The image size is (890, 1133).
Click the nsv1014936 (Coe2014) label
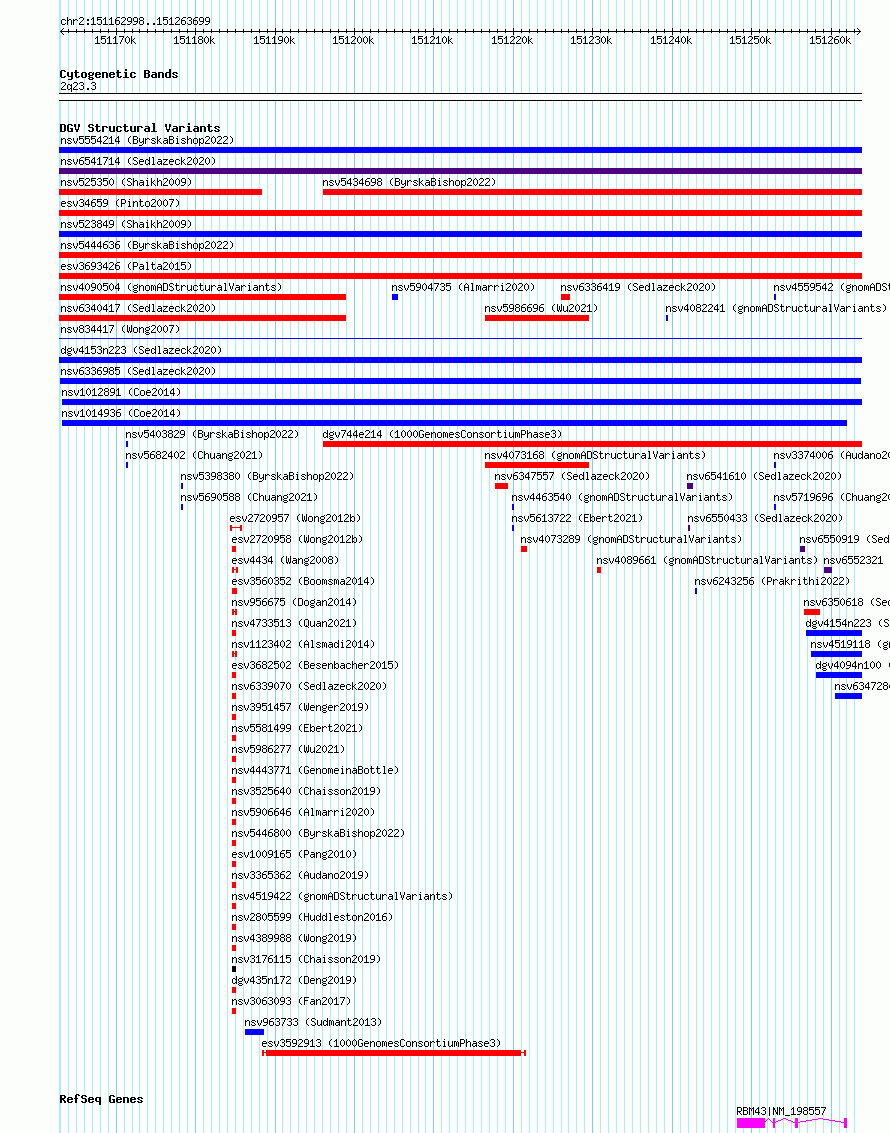tap(121, 413)
